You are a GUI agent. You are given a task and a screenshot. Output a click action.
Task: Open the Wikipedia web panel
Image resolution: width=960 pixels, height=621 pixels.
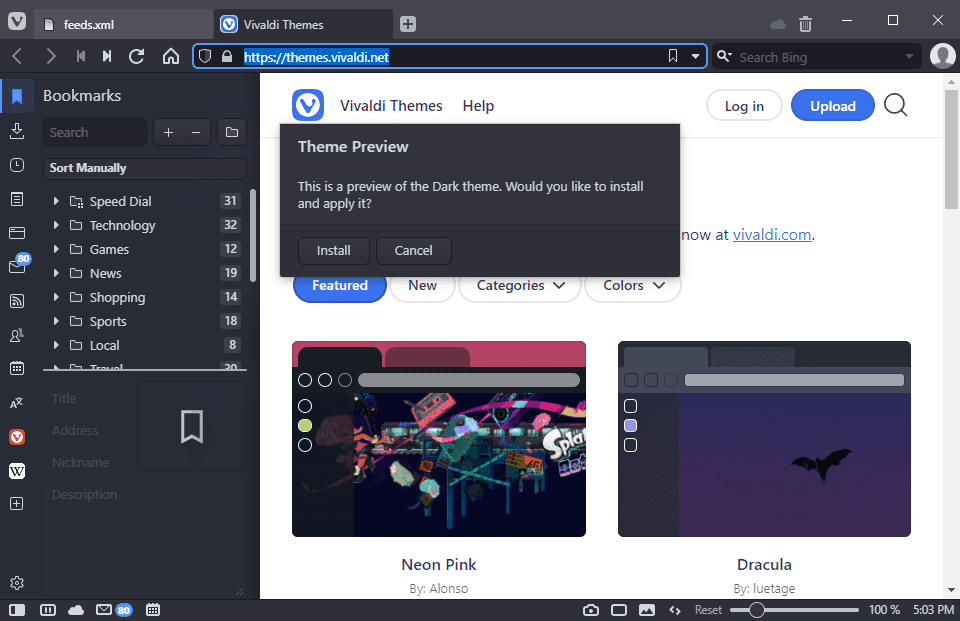tap(17, 471)
